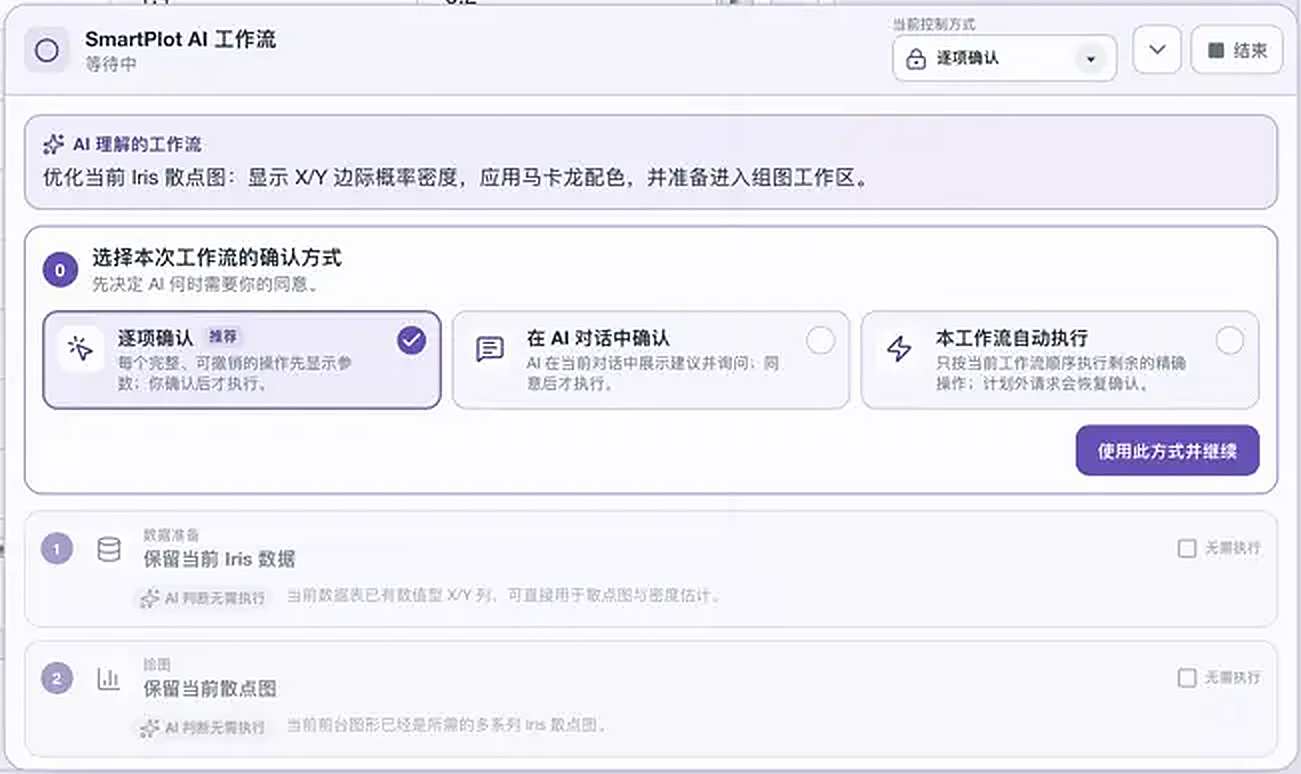Click the 当前控制方式 label
The height and width of the screenshot is (774, 1301).
[x=934, y=24]
